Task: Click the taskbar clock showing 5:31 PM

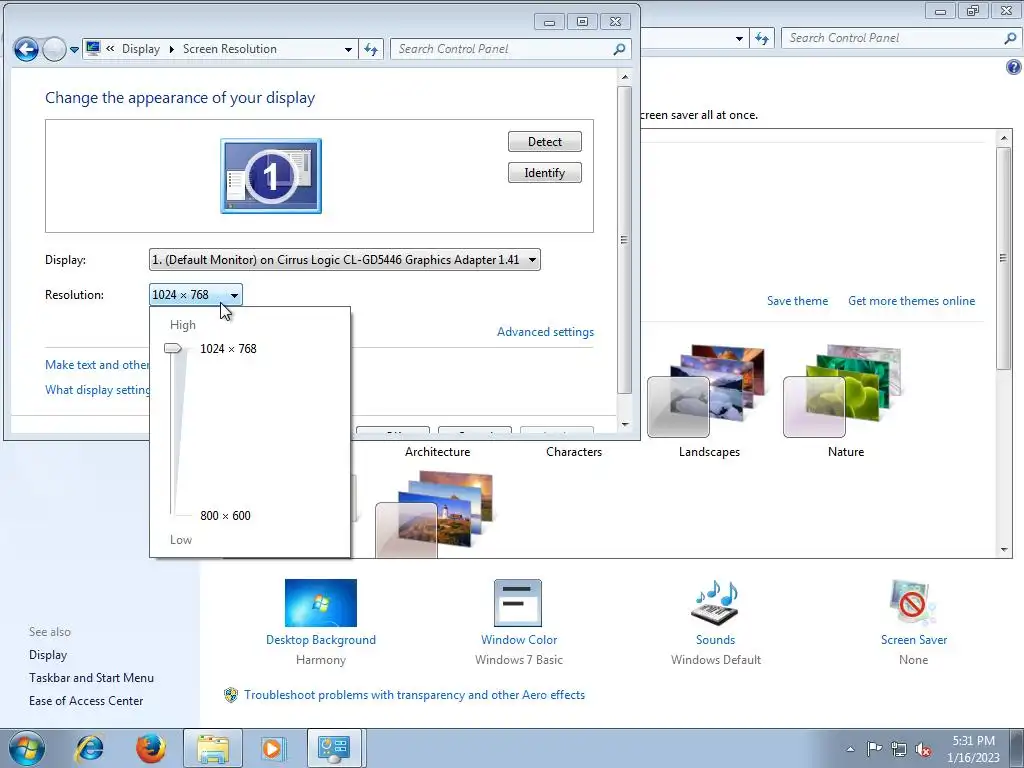Action: point(974,749)
